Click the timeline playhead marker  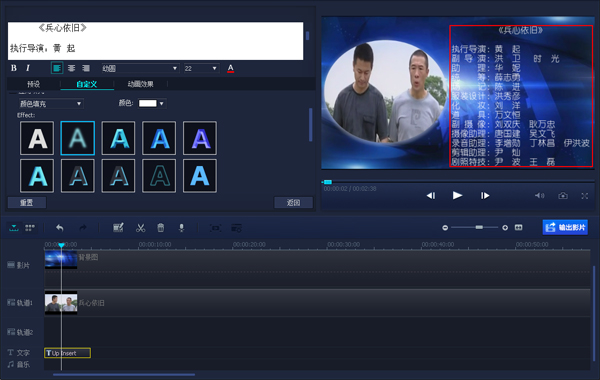(61, 245)
